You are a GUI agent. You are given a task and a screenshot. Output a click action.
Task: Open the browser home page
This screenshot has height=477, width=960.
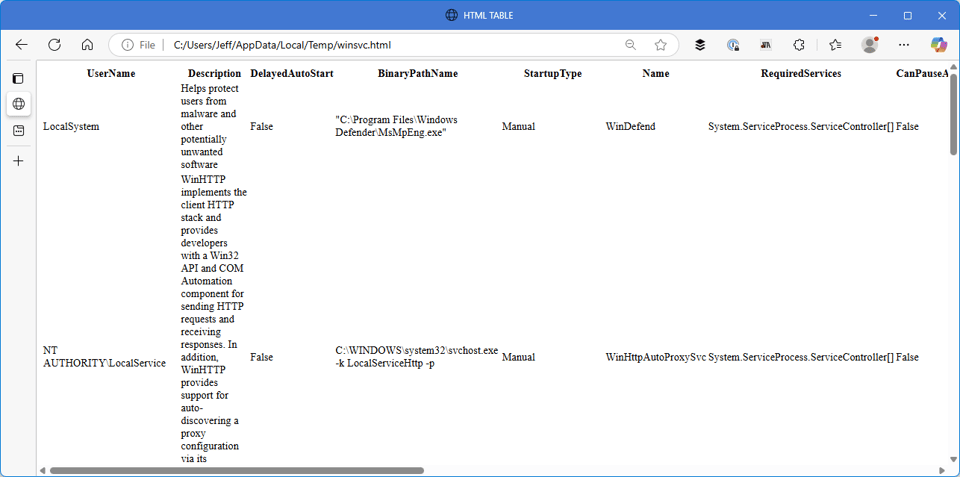pos(87,45)
